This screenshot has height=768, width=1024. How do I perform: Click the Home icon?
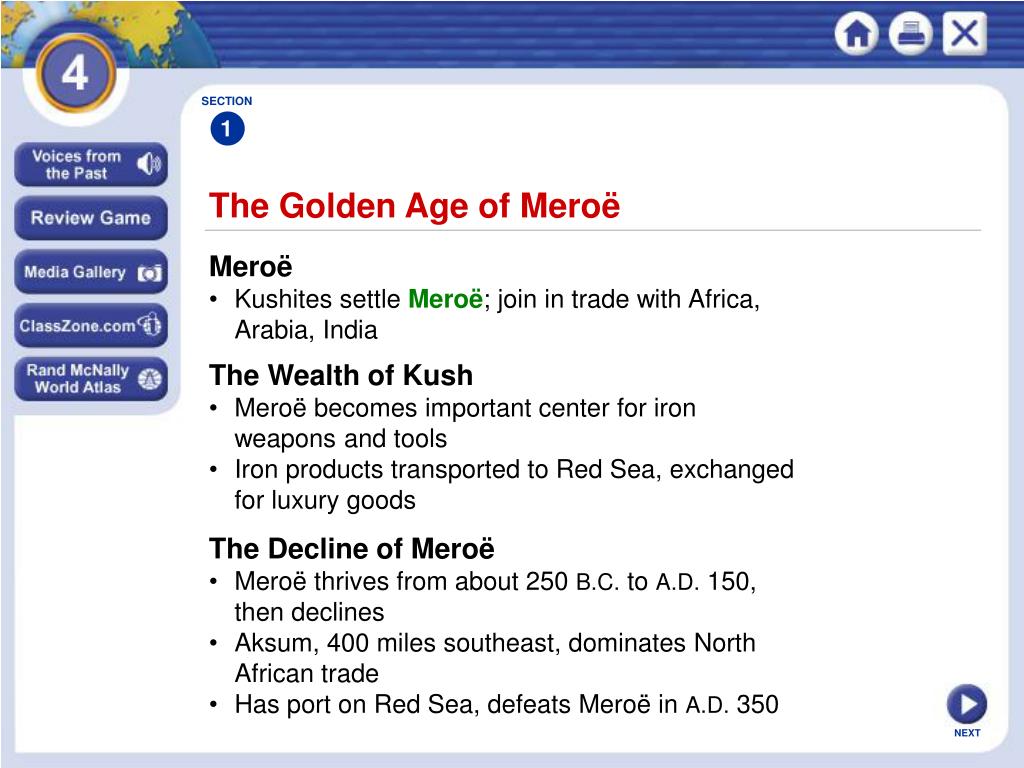(x=856, y=33)
